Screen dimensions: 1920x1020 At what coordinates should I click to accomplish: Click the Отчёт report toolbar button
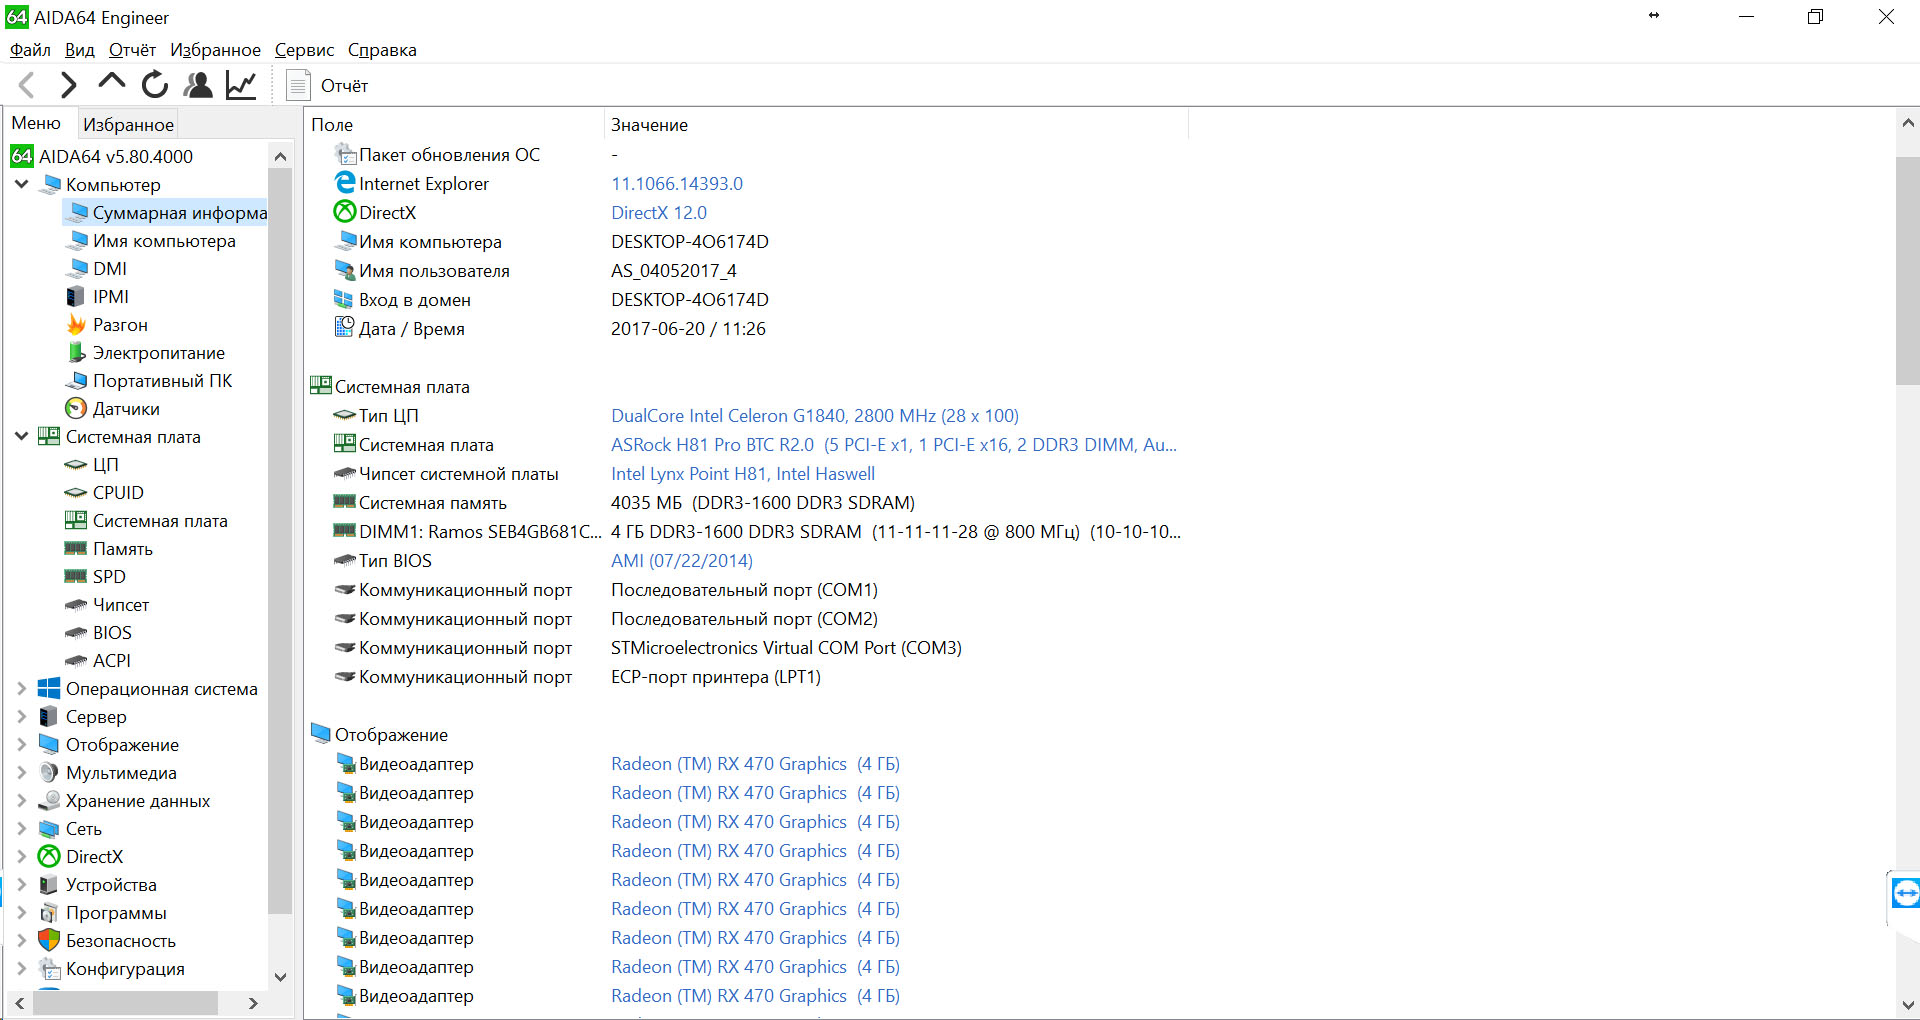[328, 86]
